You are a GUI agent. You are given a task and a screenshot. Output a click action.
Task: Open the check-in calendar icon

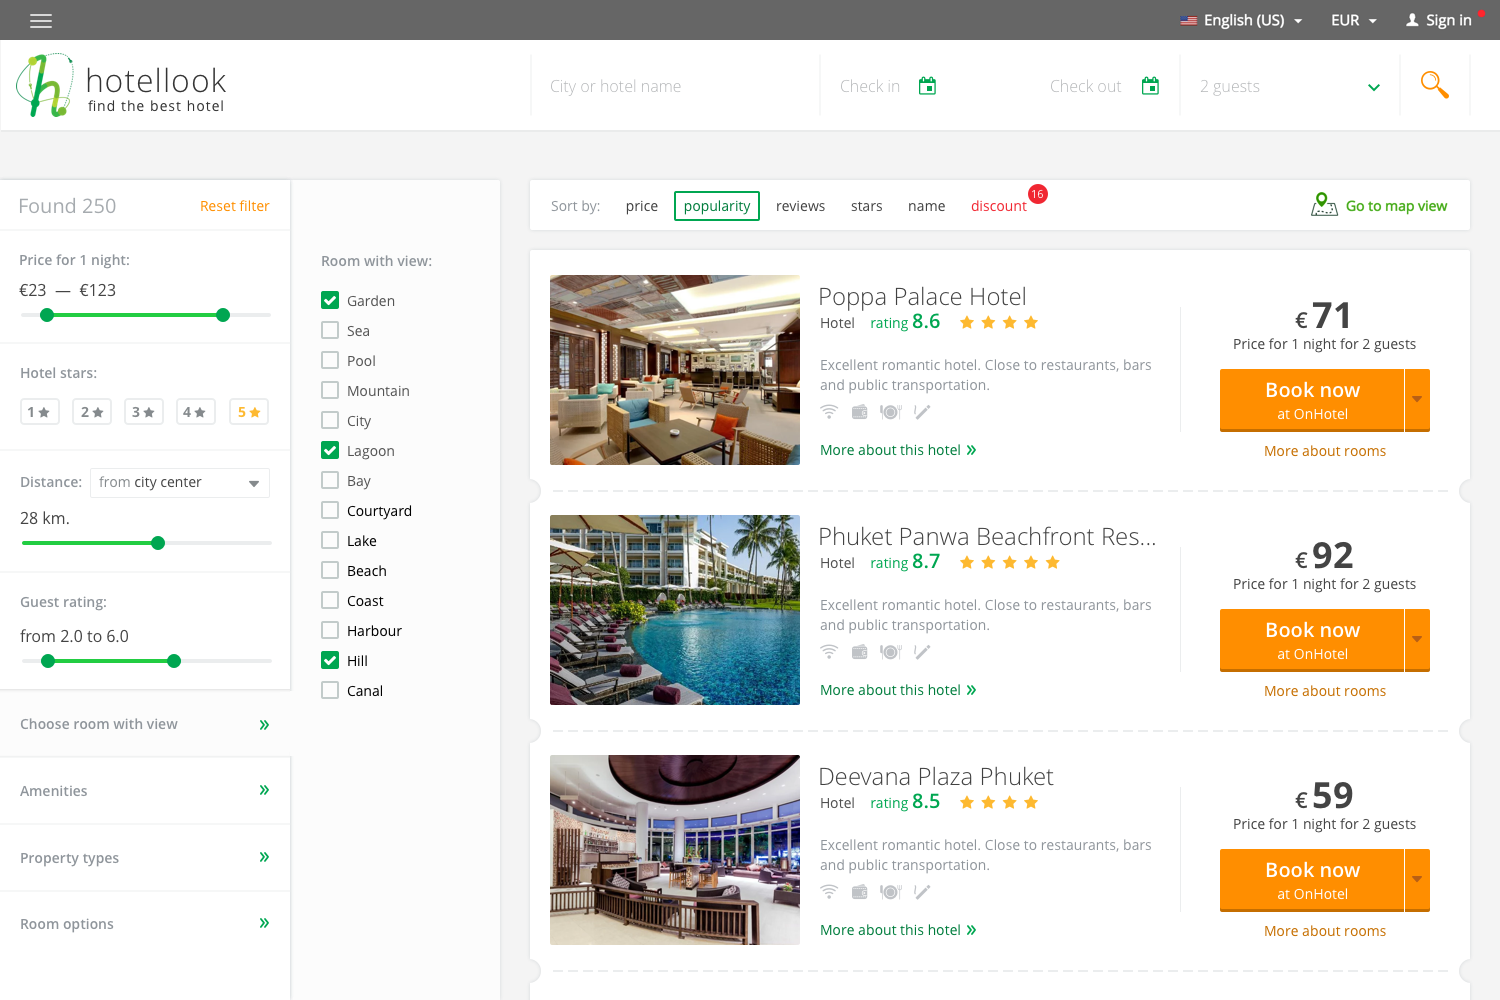click(928, 86)
